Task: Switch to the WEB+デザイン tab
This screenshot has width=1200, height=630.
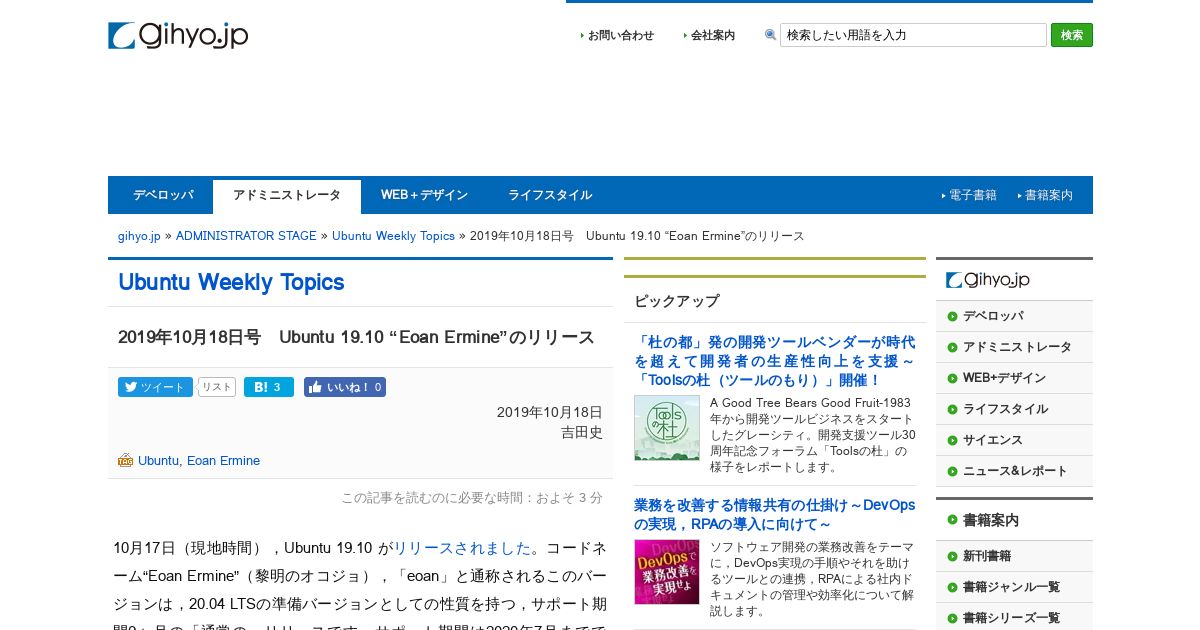Action: [424, 195]
